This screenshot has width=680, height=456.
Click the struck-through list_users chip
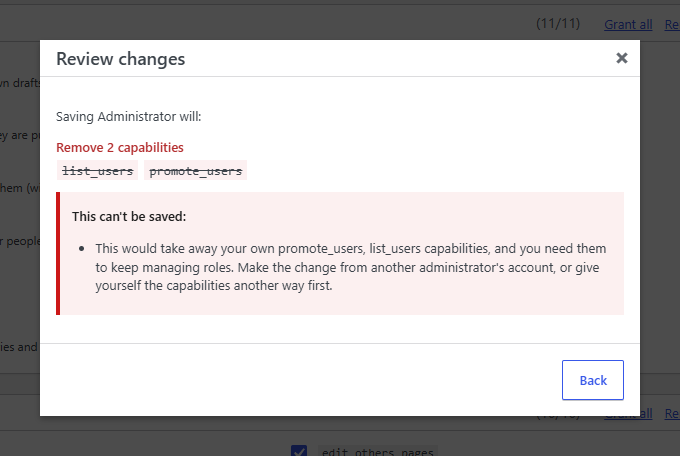click(x=98, y=171)
